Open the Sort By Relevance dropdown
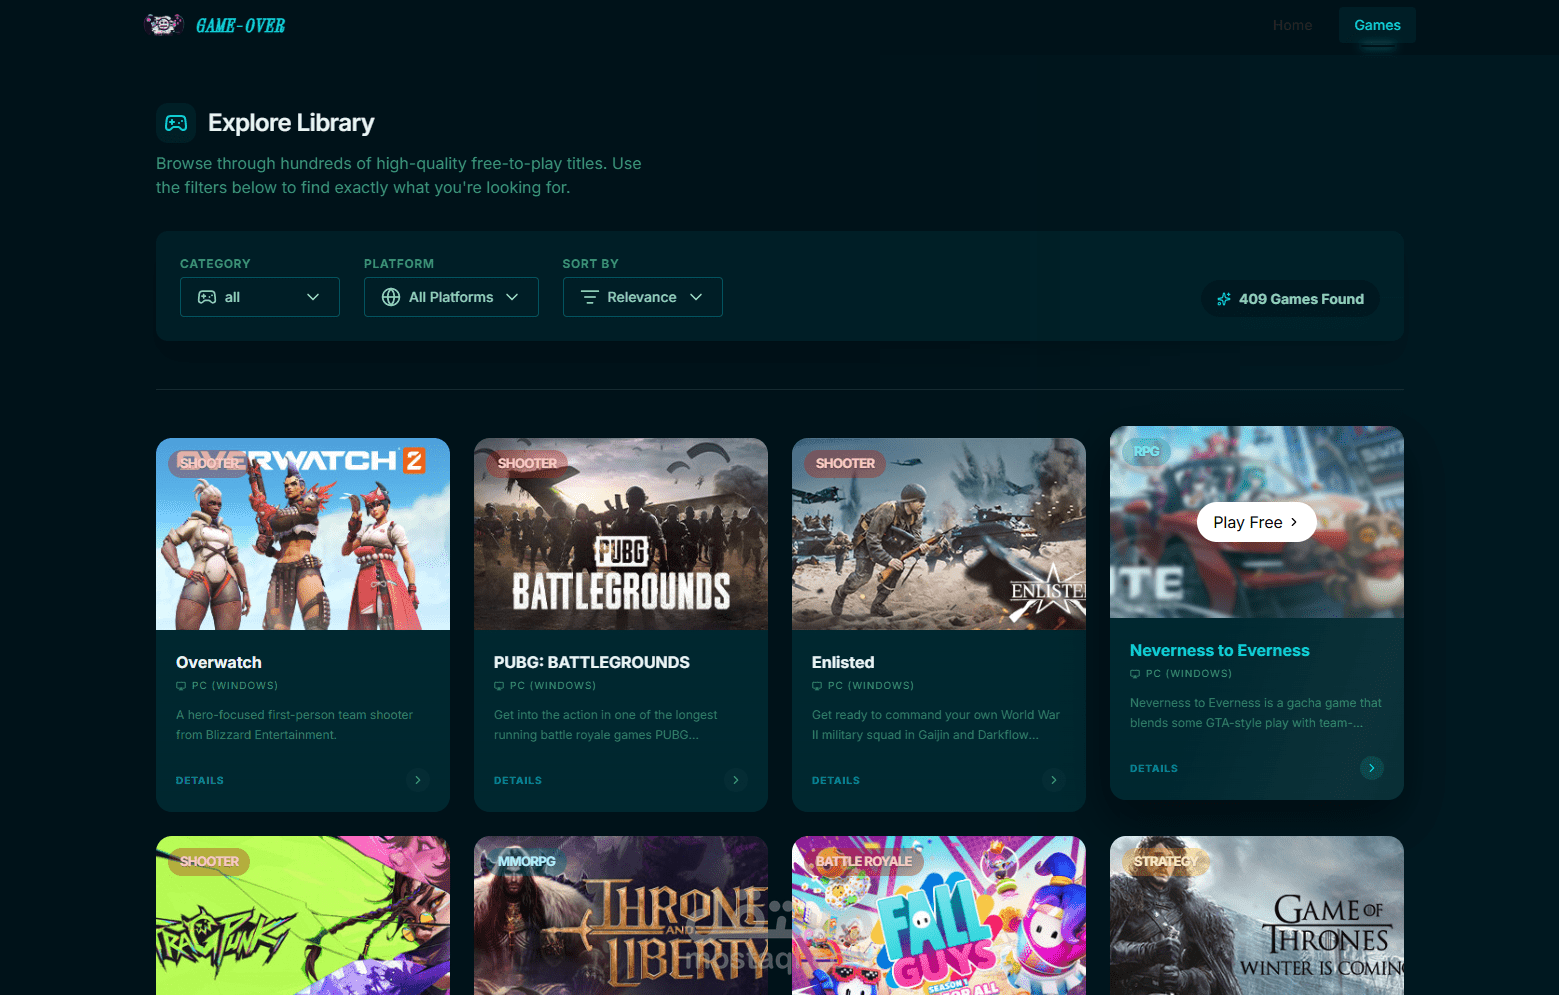Image resolution: width=1559 pixels, height=995 pixels. tap(643, 297)
